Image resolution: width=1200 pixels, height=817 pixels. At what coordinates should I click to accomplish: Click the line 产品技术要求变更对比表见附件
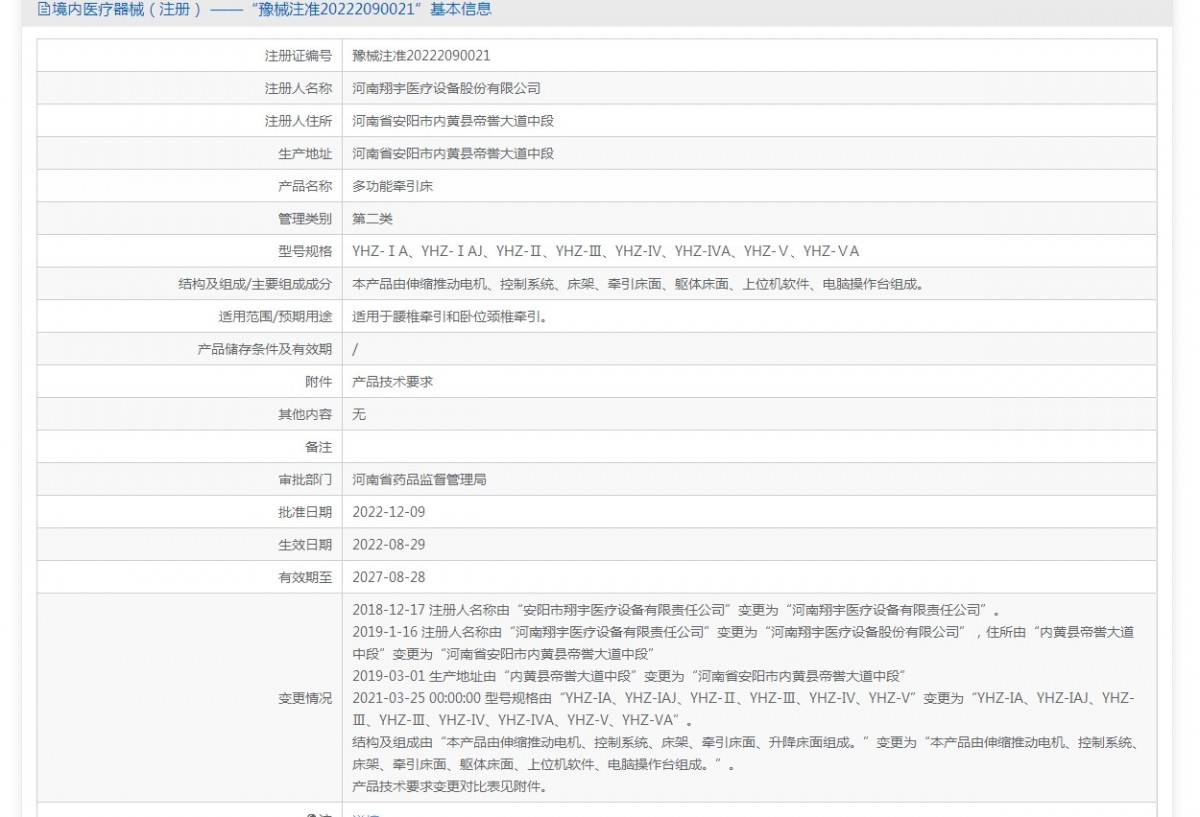pos(449,787)
